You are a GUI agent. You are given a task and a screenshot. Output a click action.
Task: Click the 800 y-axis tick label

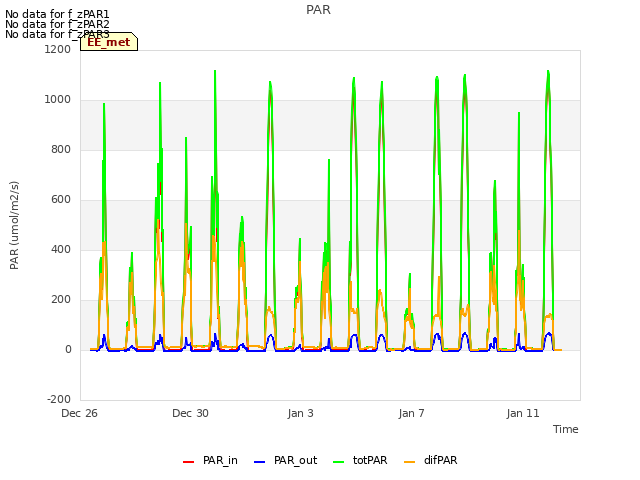pyautogui.click(x=61, y=149)
